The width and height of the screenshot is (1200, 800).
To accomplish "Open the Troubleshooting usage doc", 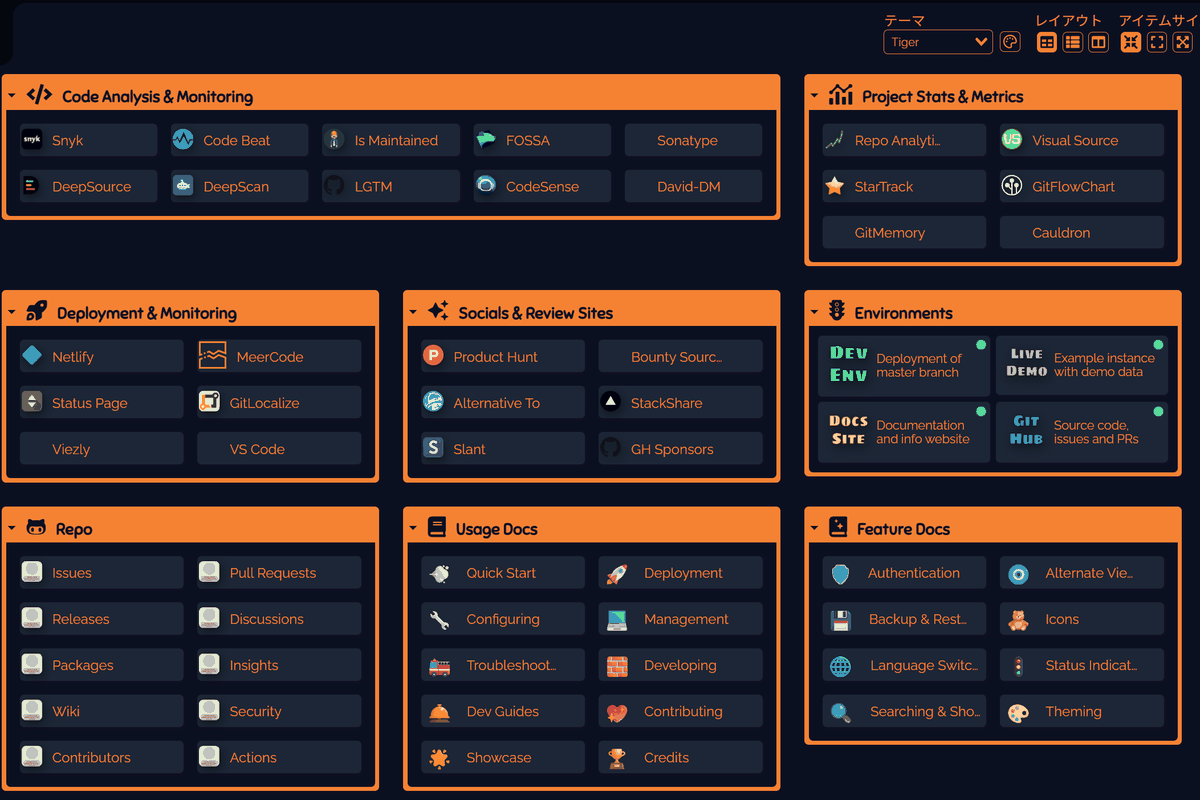I will [503, 665].
